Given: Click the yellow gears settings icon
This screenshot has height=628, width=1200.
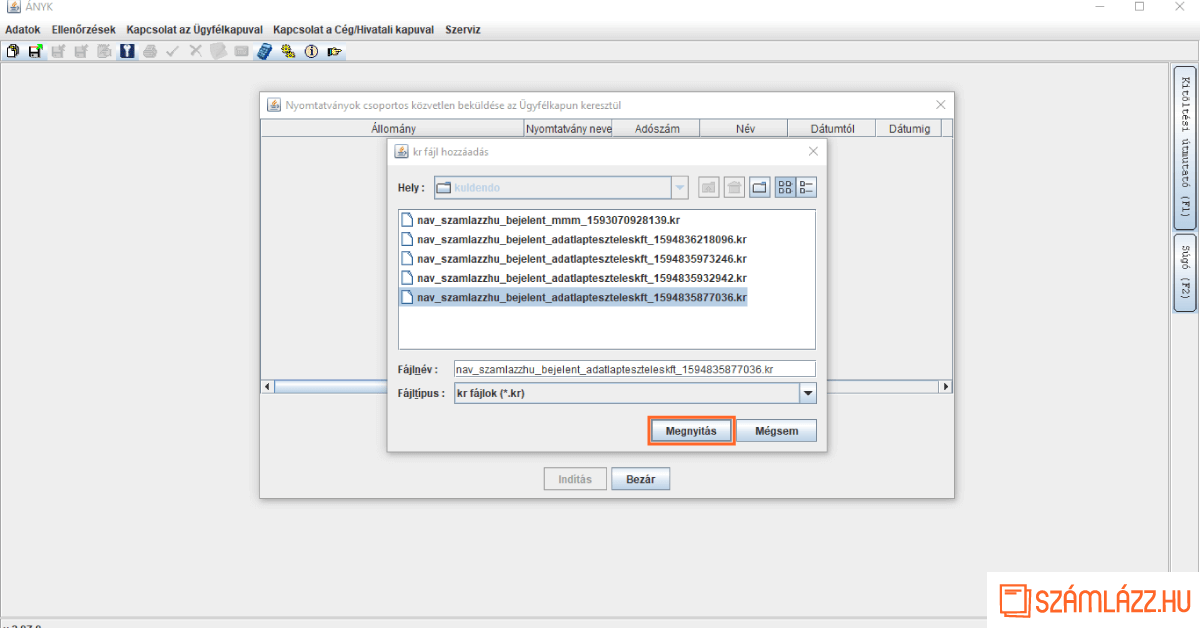Looking at the screenshot, I should coord(288,51).
